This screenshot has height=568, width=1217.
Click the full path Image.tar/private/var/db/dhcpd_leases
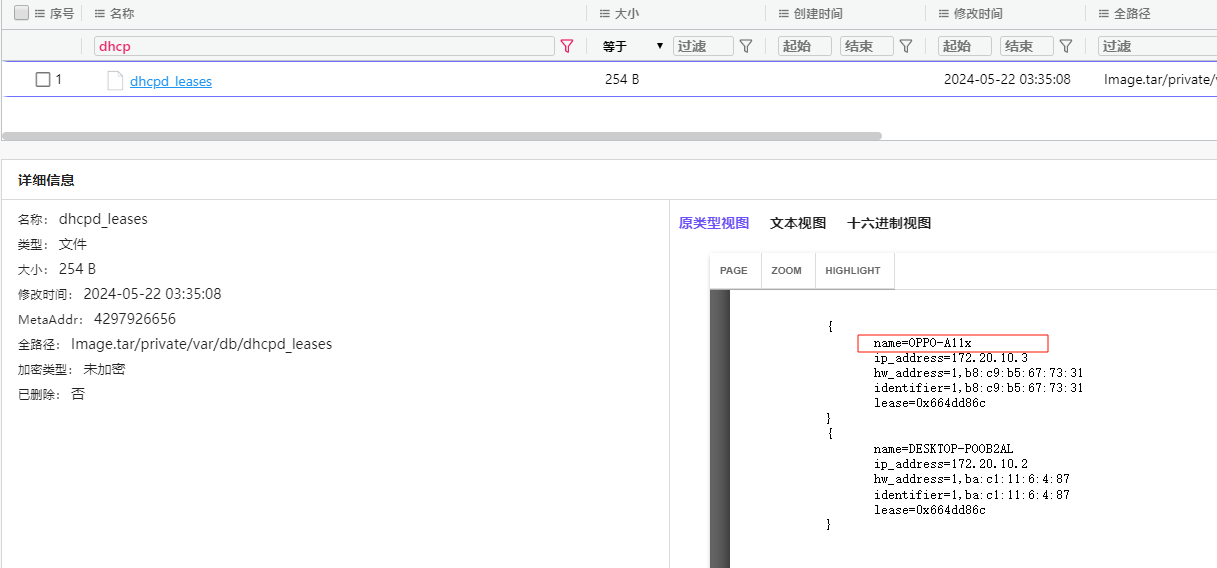[x=201, y=344]
